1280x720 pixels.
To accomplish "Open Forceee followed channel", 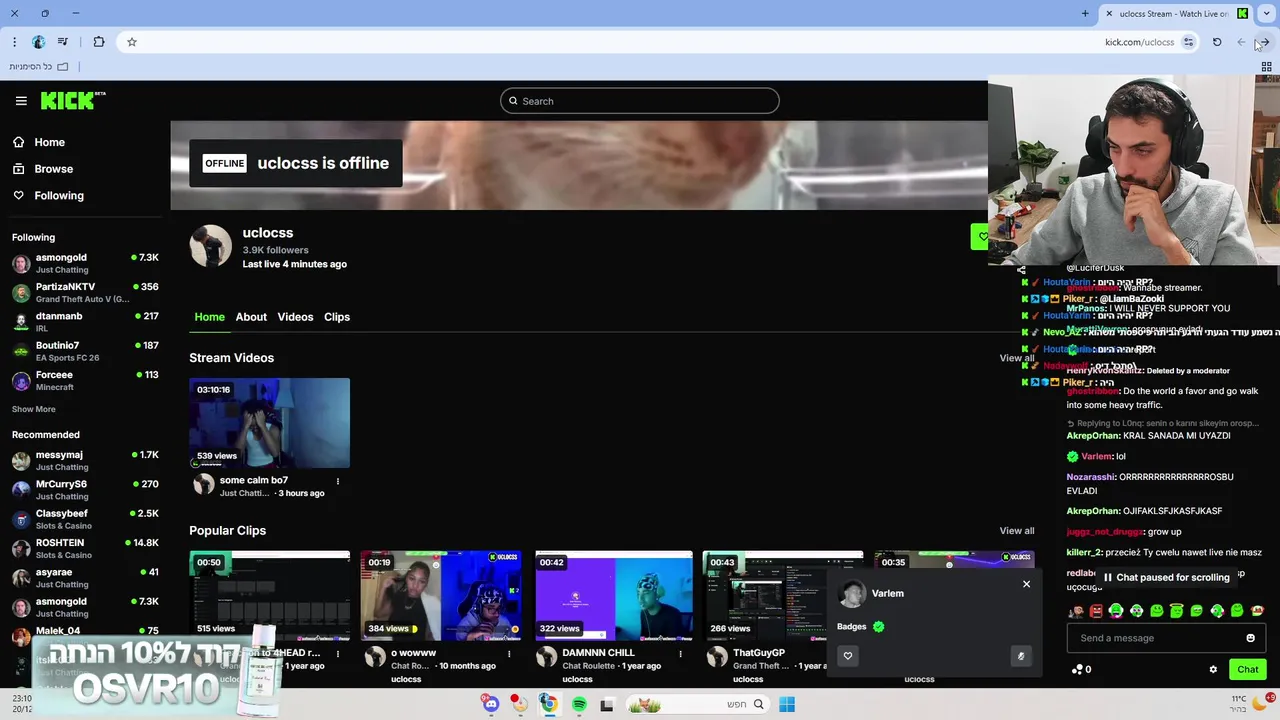I will coord(85,380).
